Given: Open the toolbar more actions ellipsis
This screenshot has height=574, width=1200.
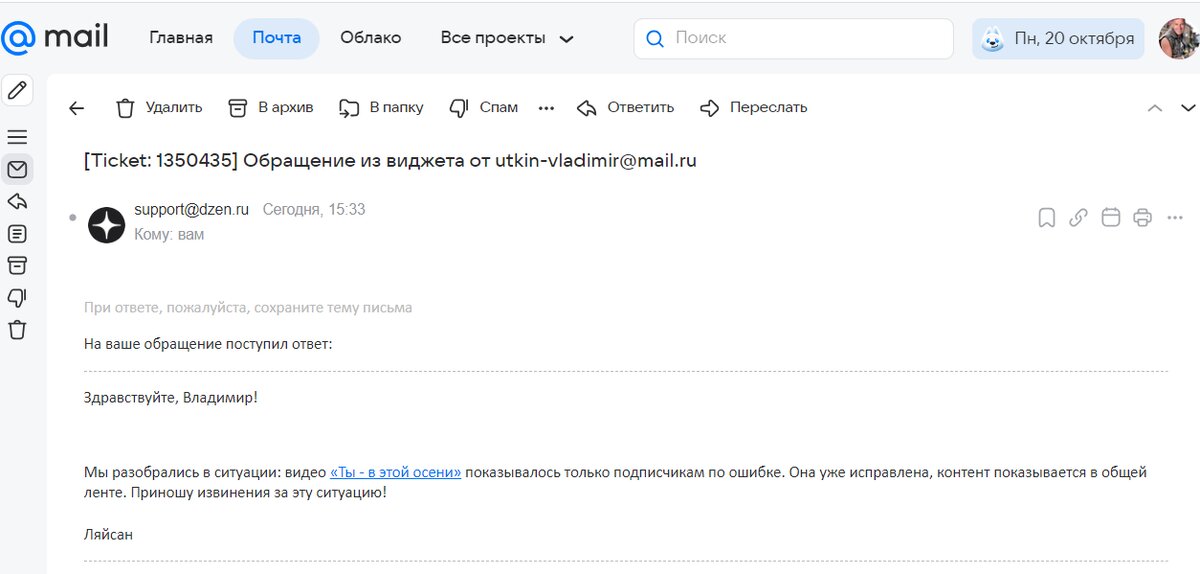Looking at the screenshot, I should 546,108.
